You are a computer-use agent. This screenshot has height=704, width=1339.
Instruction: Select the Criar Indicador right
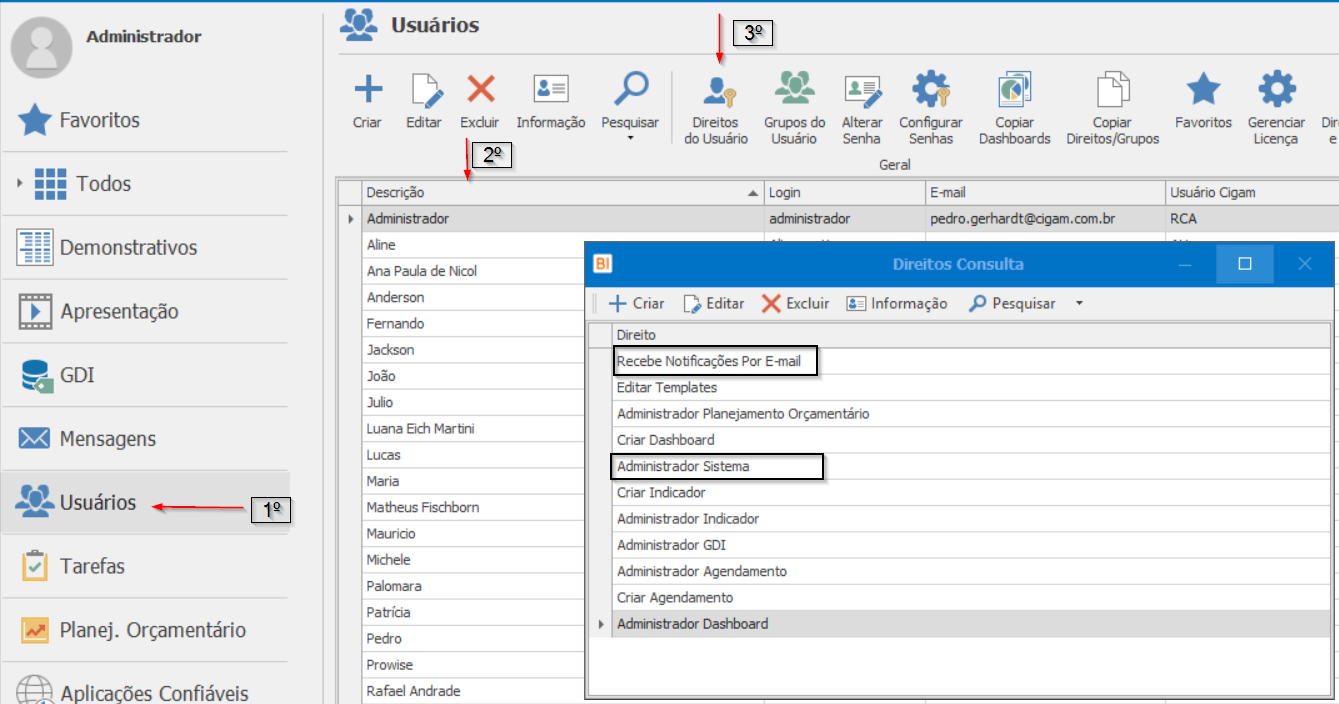972,492
